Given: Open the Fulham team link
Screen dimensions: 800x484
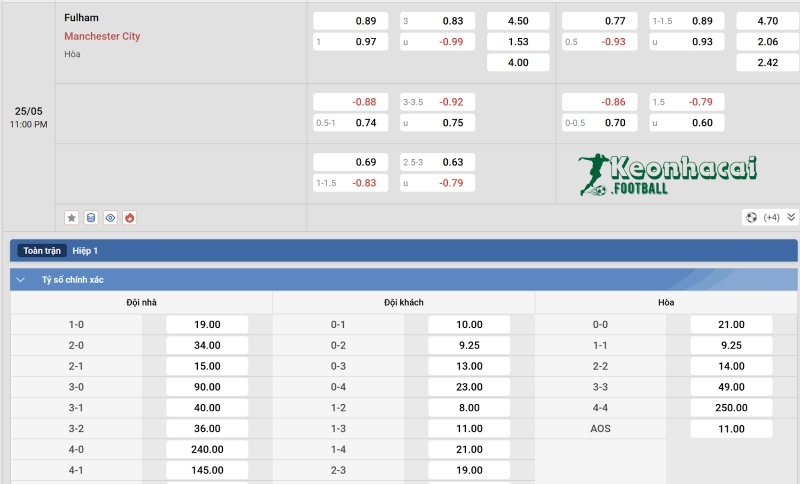Looking at the screenshot, I should pos(81,18).
